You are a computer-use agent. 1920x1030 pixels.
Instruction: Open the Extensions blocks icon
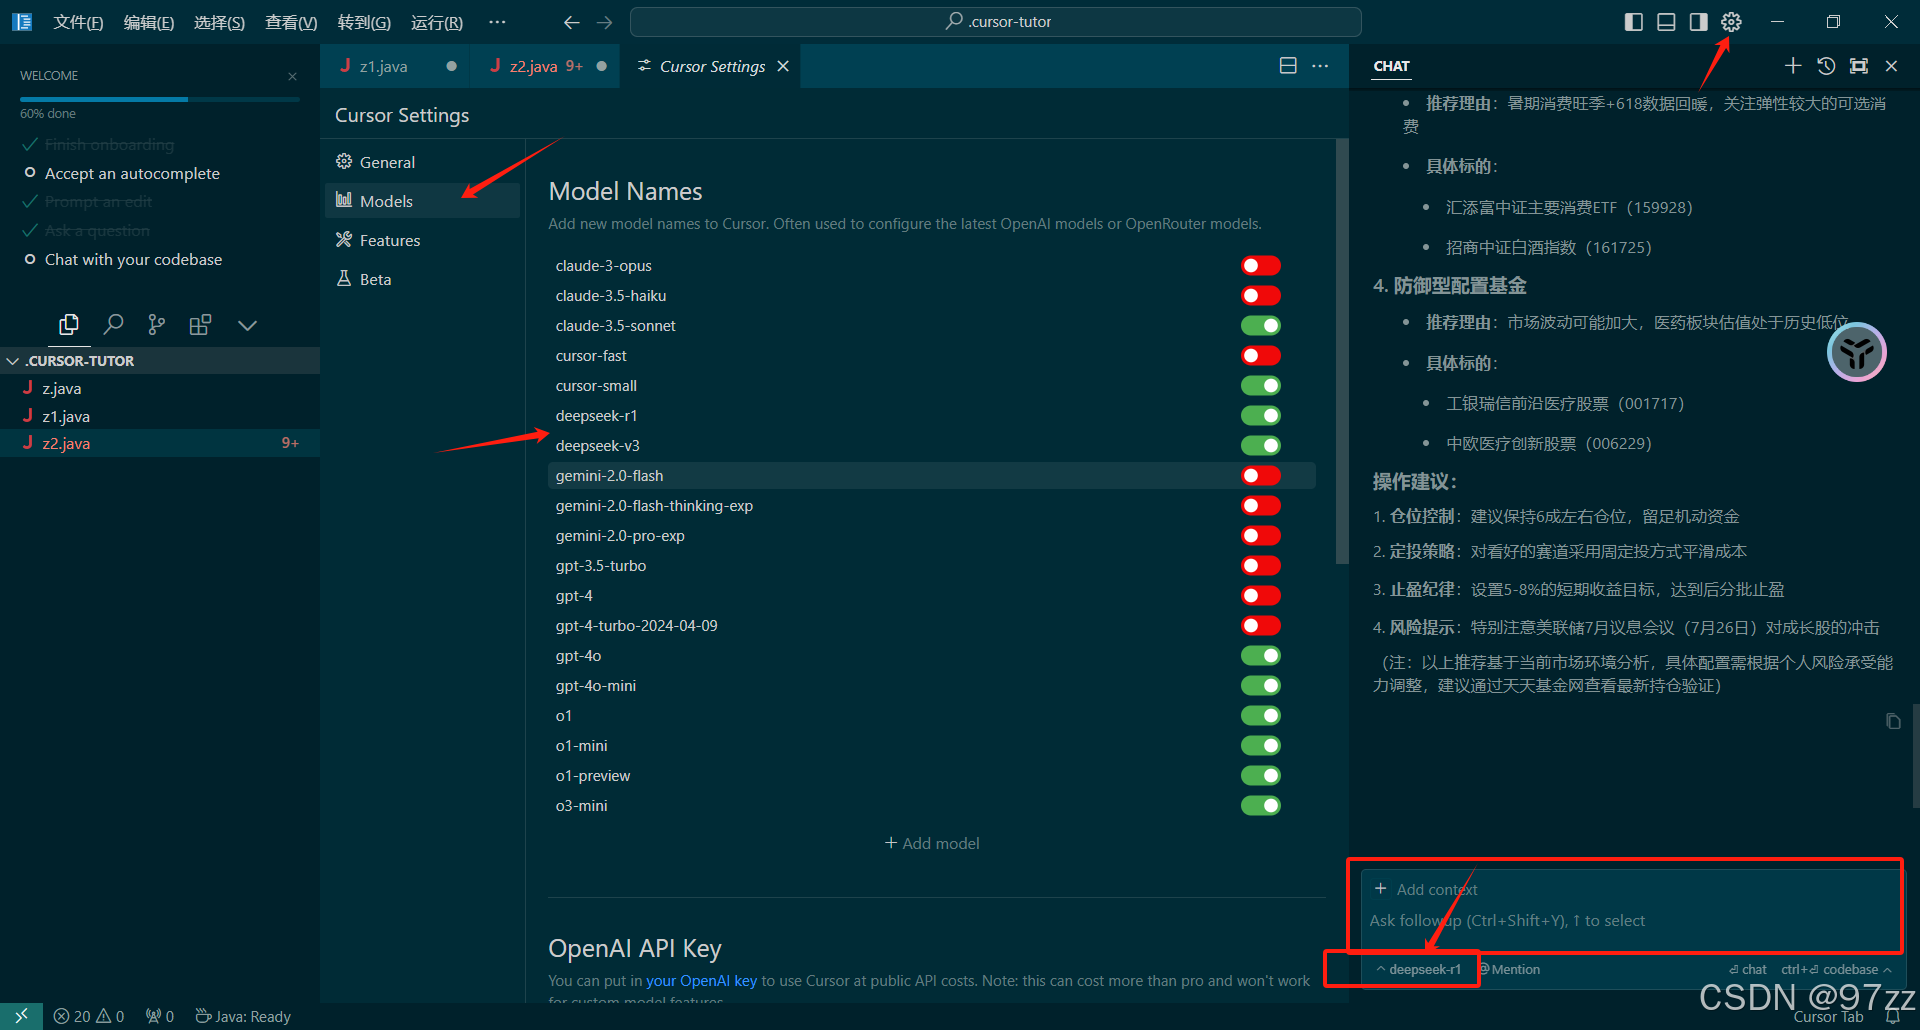pyautogui.click(x=200, y=324)
